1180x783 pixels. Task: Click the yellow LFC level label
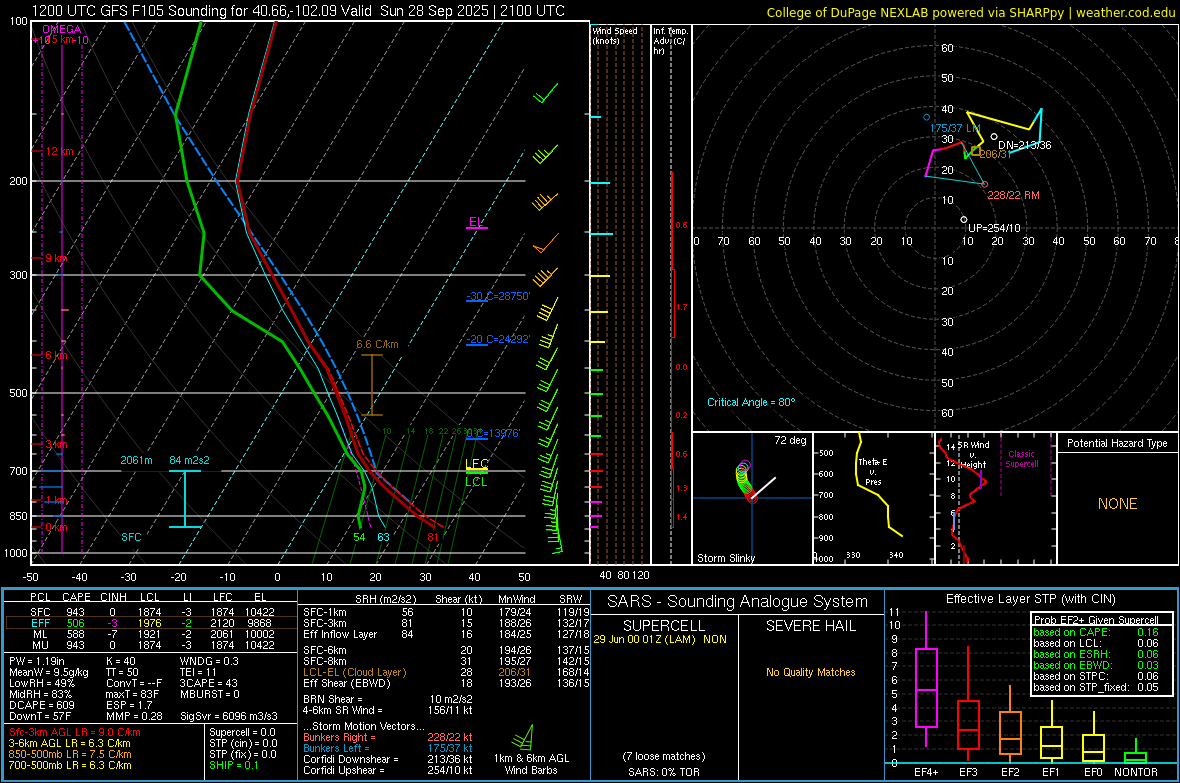[x=476, y=464]
